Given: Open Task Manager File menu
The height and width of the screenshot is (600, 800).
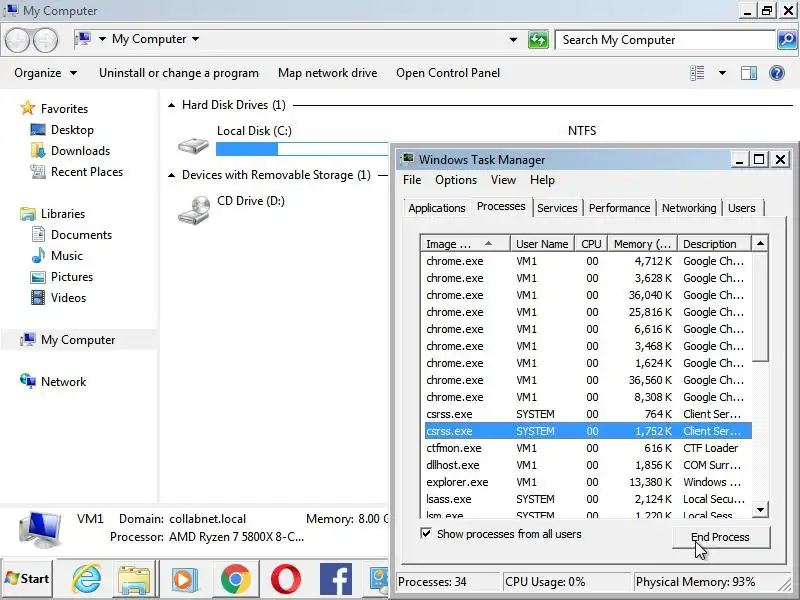Looking at the screenshot, I should click(412, 180).
